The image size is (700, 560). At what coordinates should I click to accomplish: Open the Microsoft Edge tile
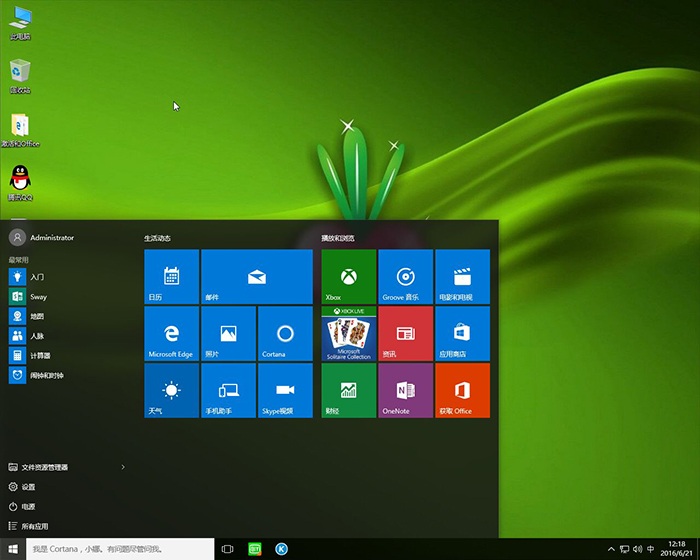pos(171,333)
